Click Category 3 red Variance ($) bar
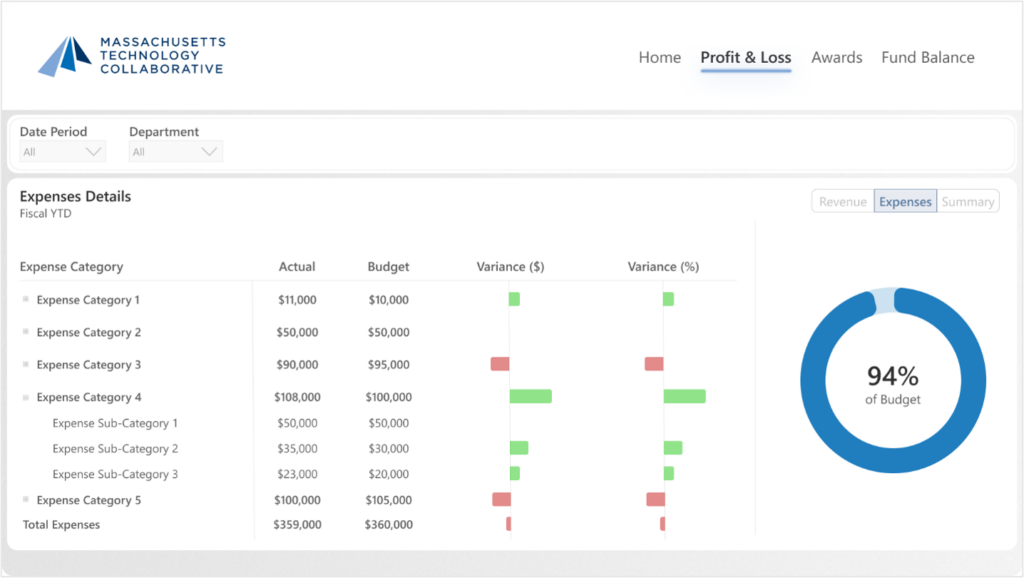Viewport: 1024px width, 578px height. [500, 364]
